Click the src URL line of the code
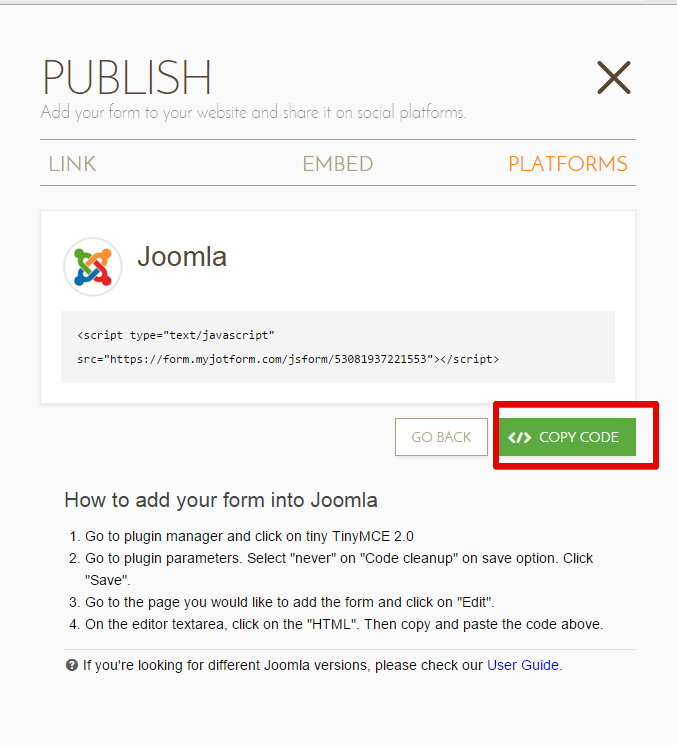 pyautogui.click(x=288, y=359)
